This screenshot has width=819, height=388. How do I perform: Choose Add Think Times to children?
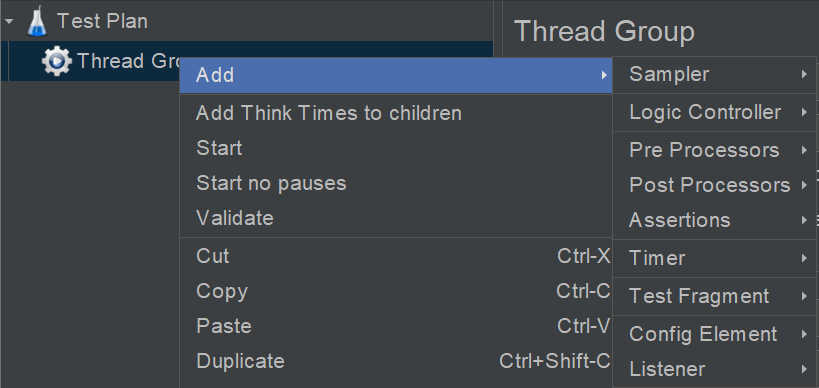click(396, 113)
